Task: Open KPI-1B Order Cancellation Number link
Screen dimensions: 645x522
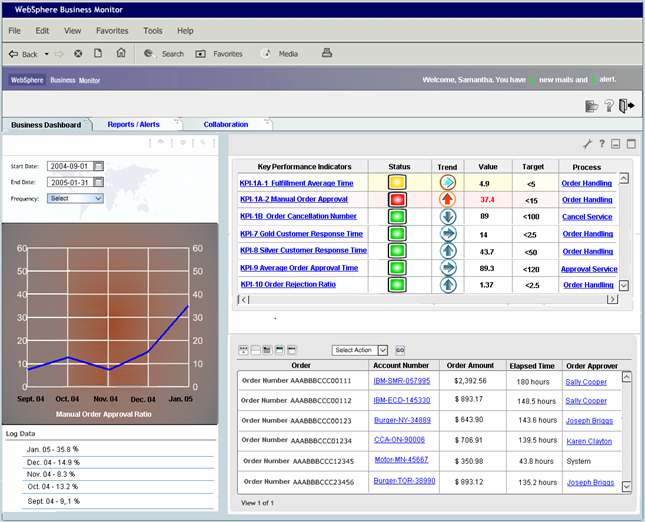Action: point(298,216)
